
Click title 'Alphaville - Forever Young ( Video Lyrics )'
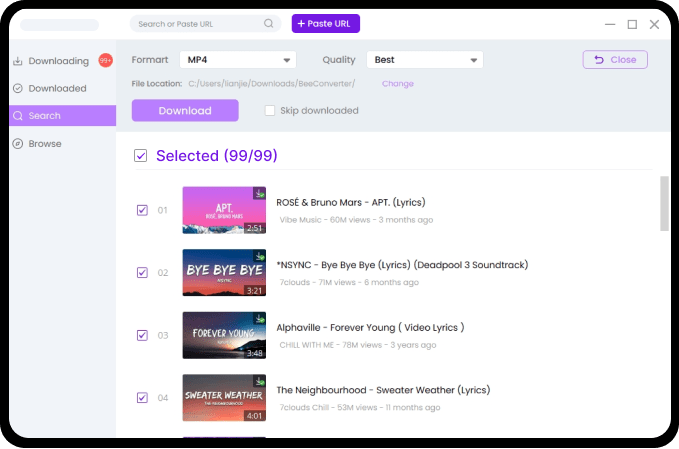point(370,327)
